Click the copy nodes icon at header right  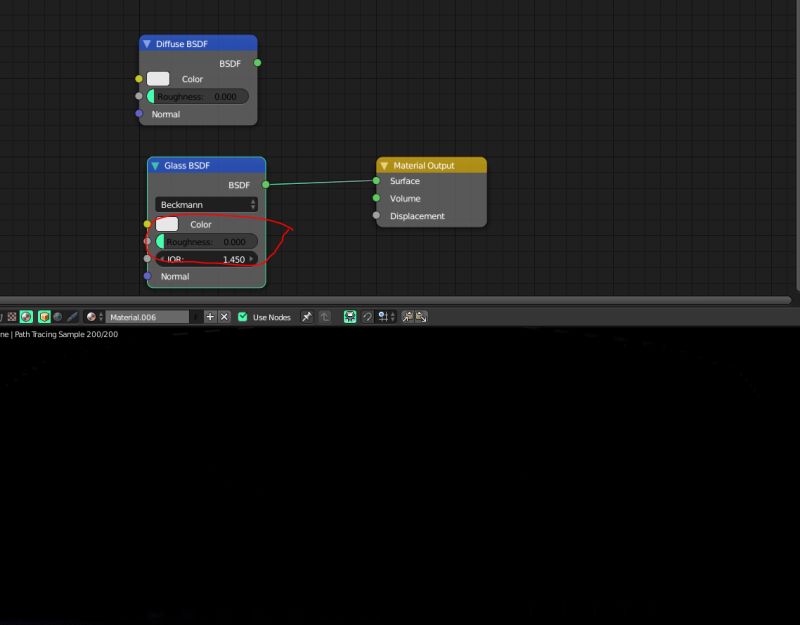[x=407, y=317]
